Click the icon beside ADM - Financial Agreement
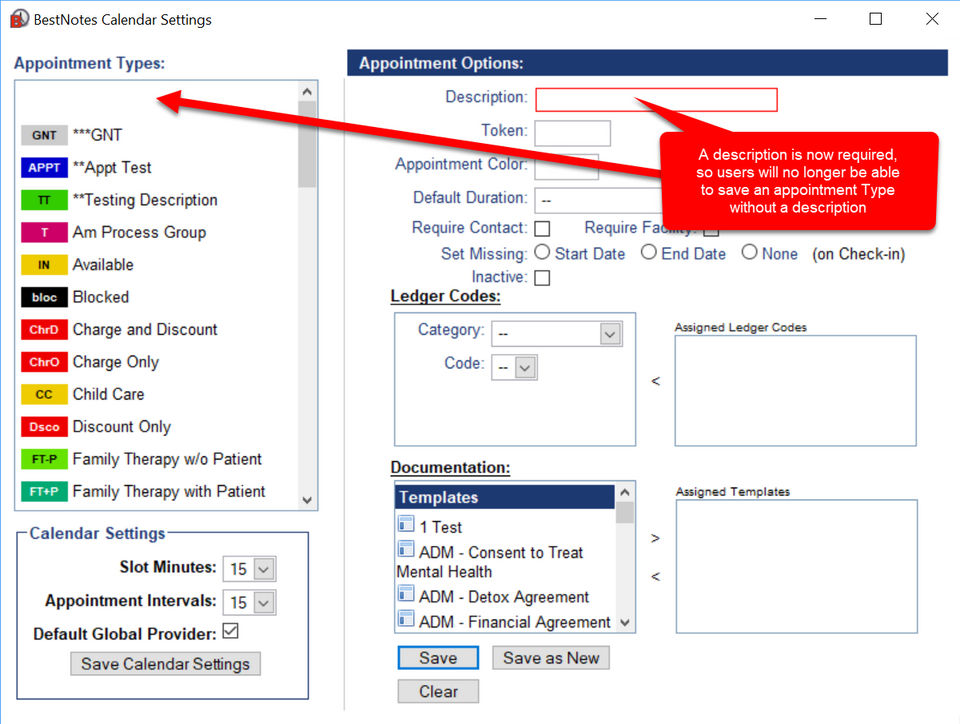This screenshot has height=724, width=960. (x=406, y=619)
